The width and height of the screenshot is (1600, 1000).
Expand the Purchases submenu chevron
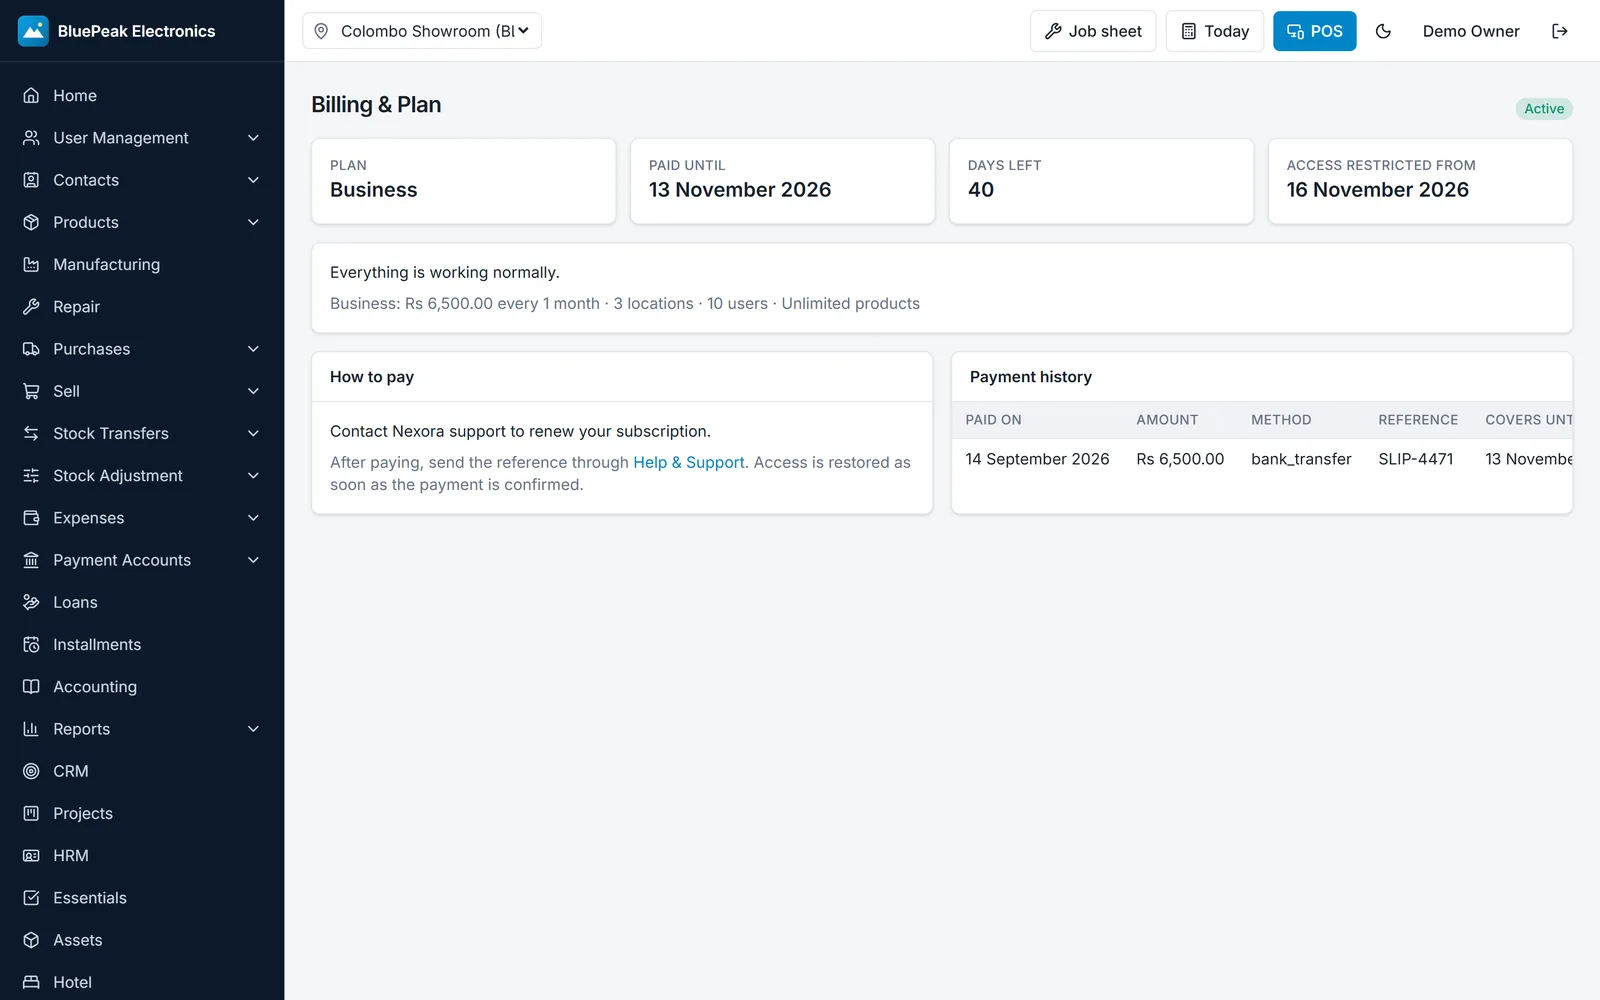pyautogui.click(x=253, y=349)
